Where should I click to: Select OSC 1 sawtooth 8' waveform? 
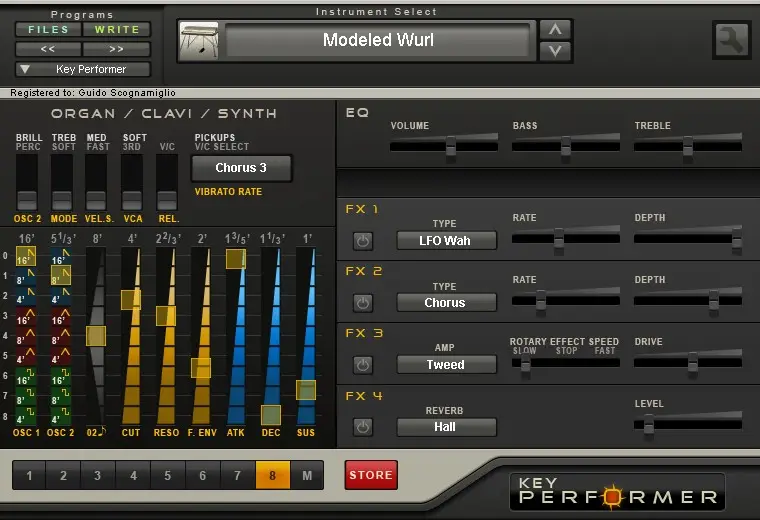tap(26, 277)
